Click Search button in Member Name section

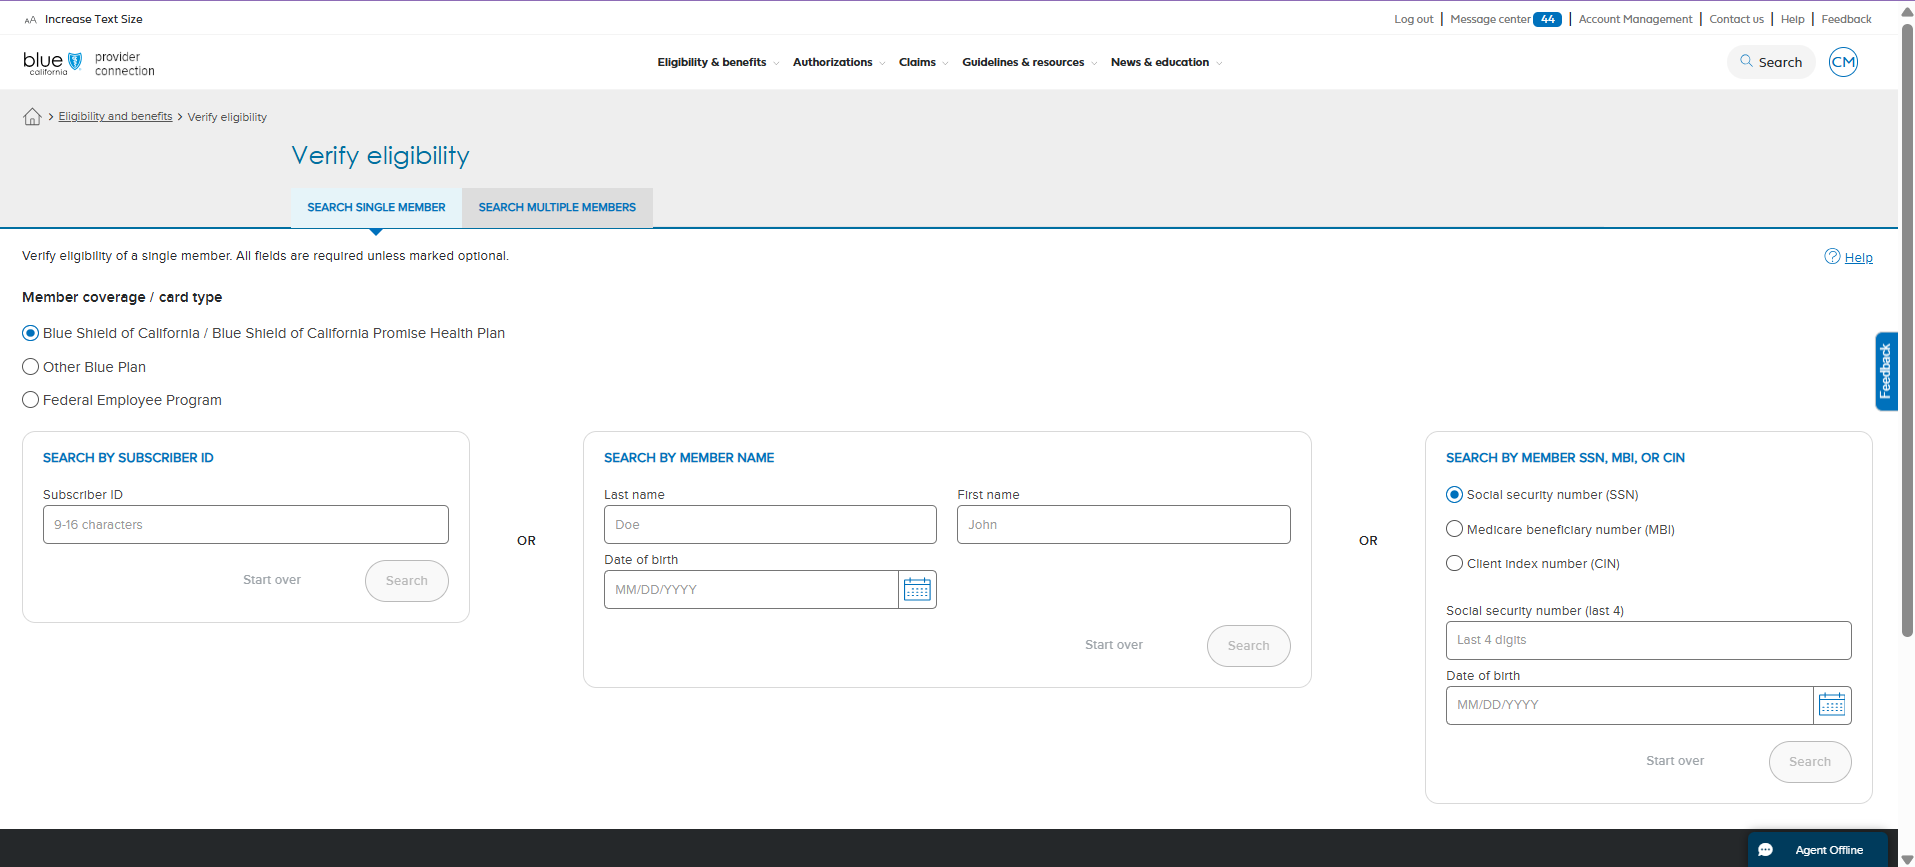(x=1249, y=646)
